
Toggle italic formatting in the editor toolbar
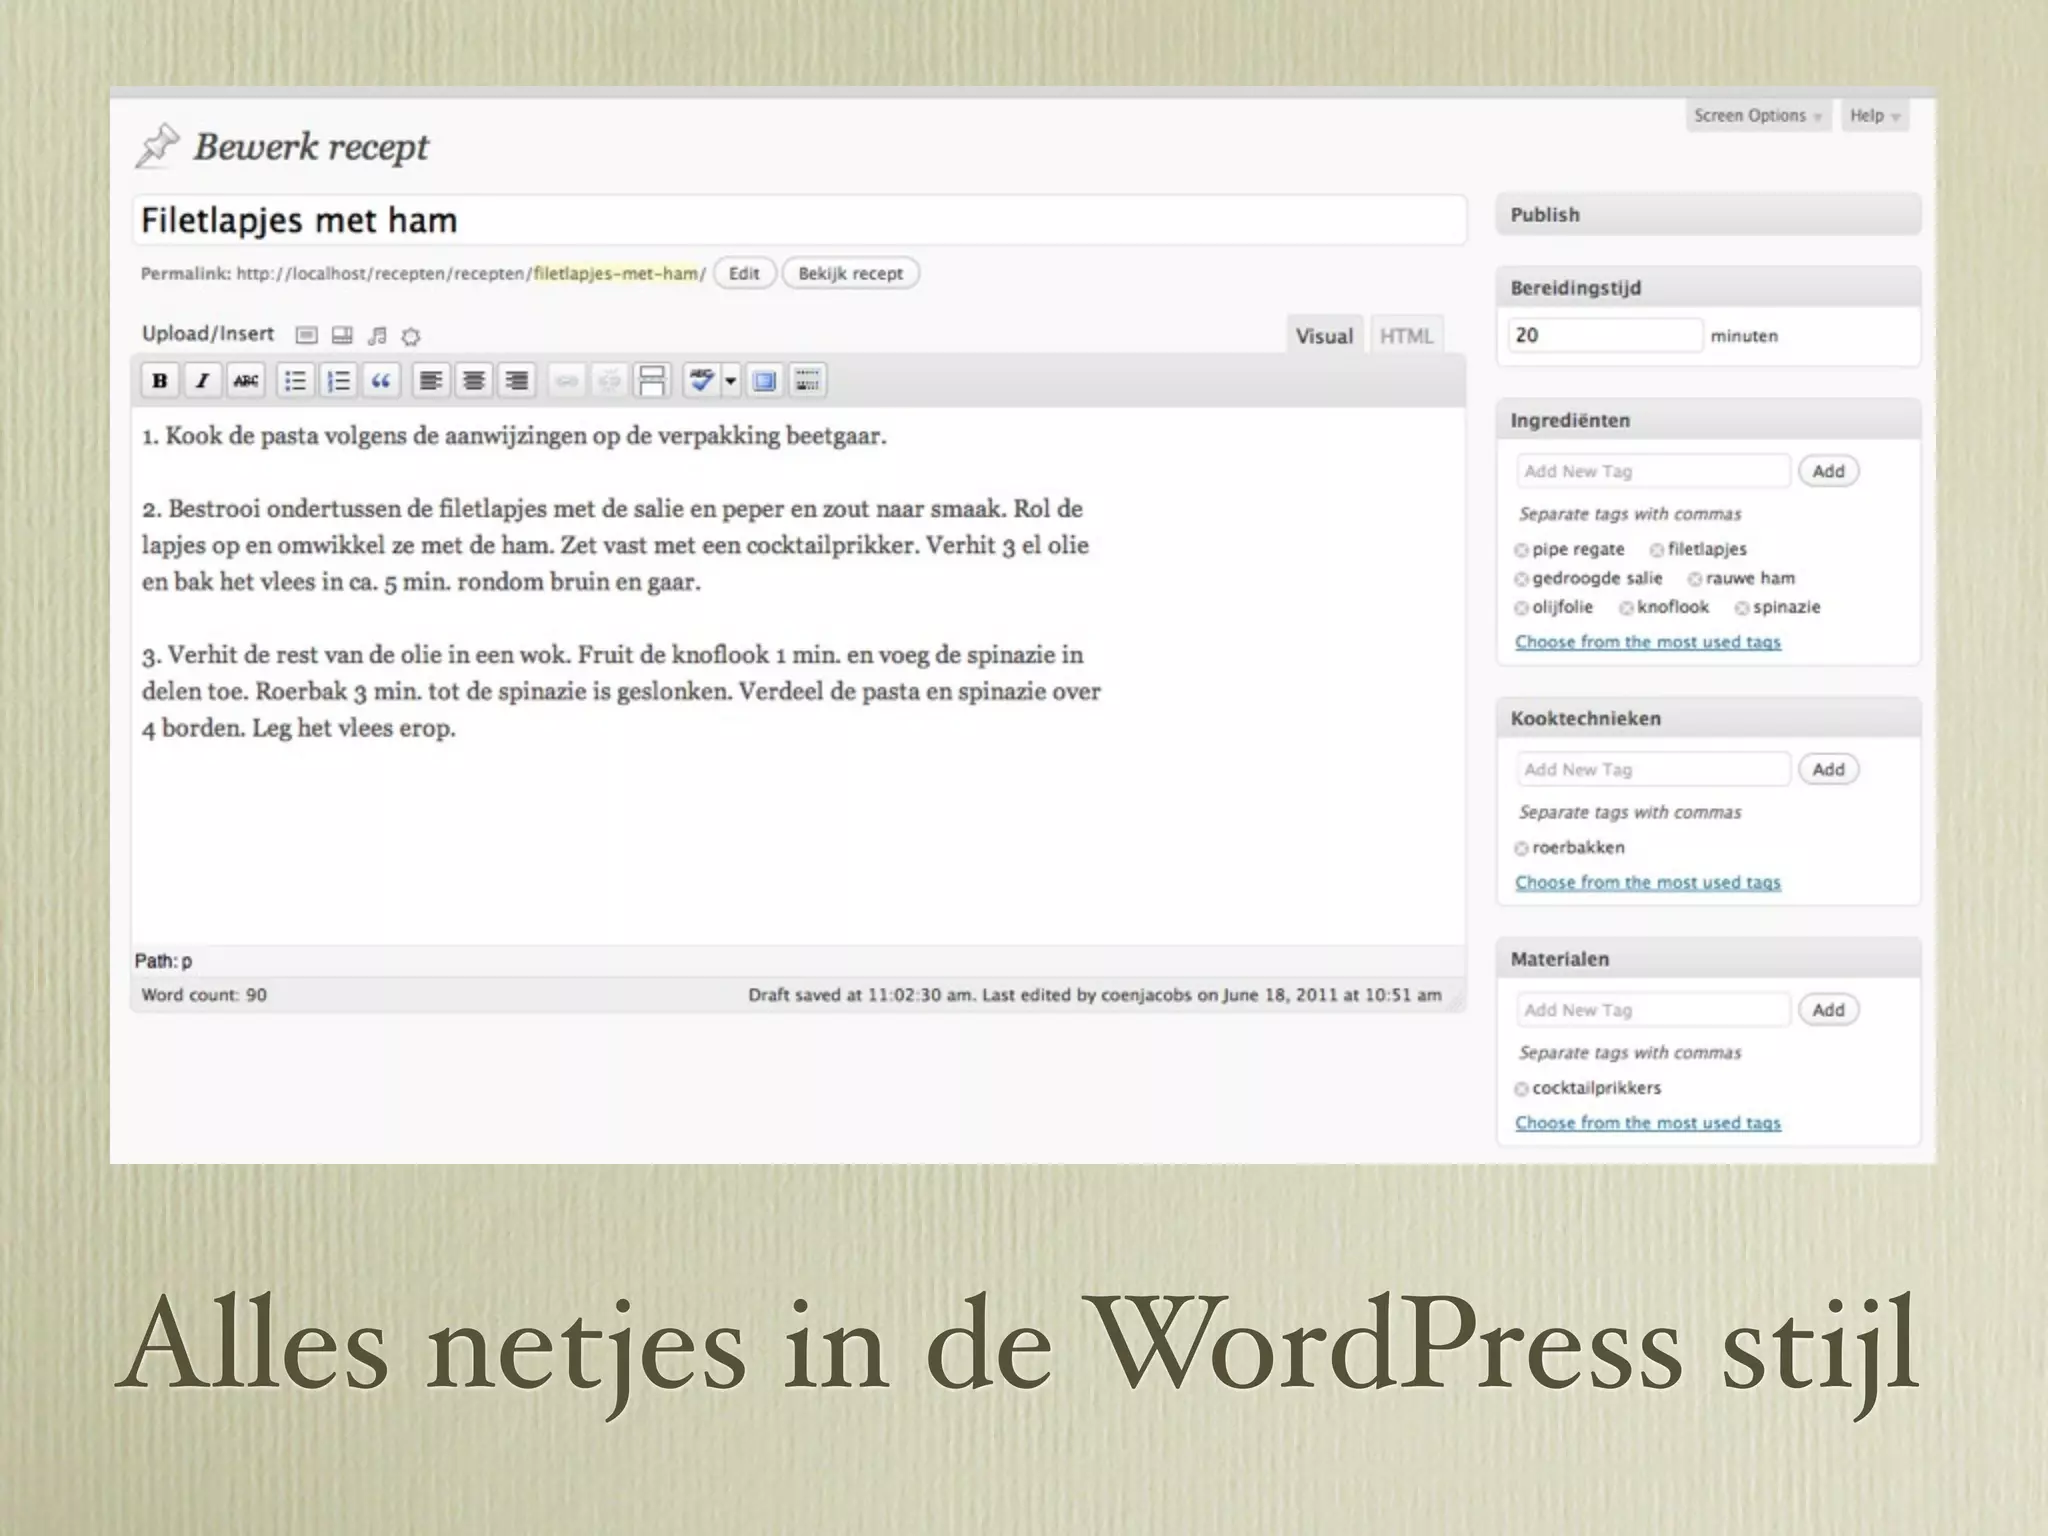point(202,381)
